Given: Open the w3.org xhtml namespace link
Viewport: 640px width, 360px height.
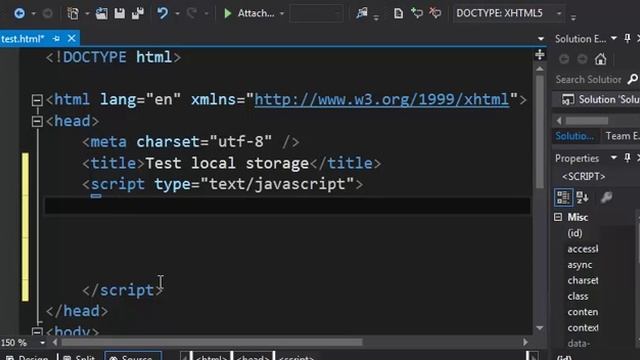Looking at the screenshot, I should pyautogui.click(x=382, y=100).
